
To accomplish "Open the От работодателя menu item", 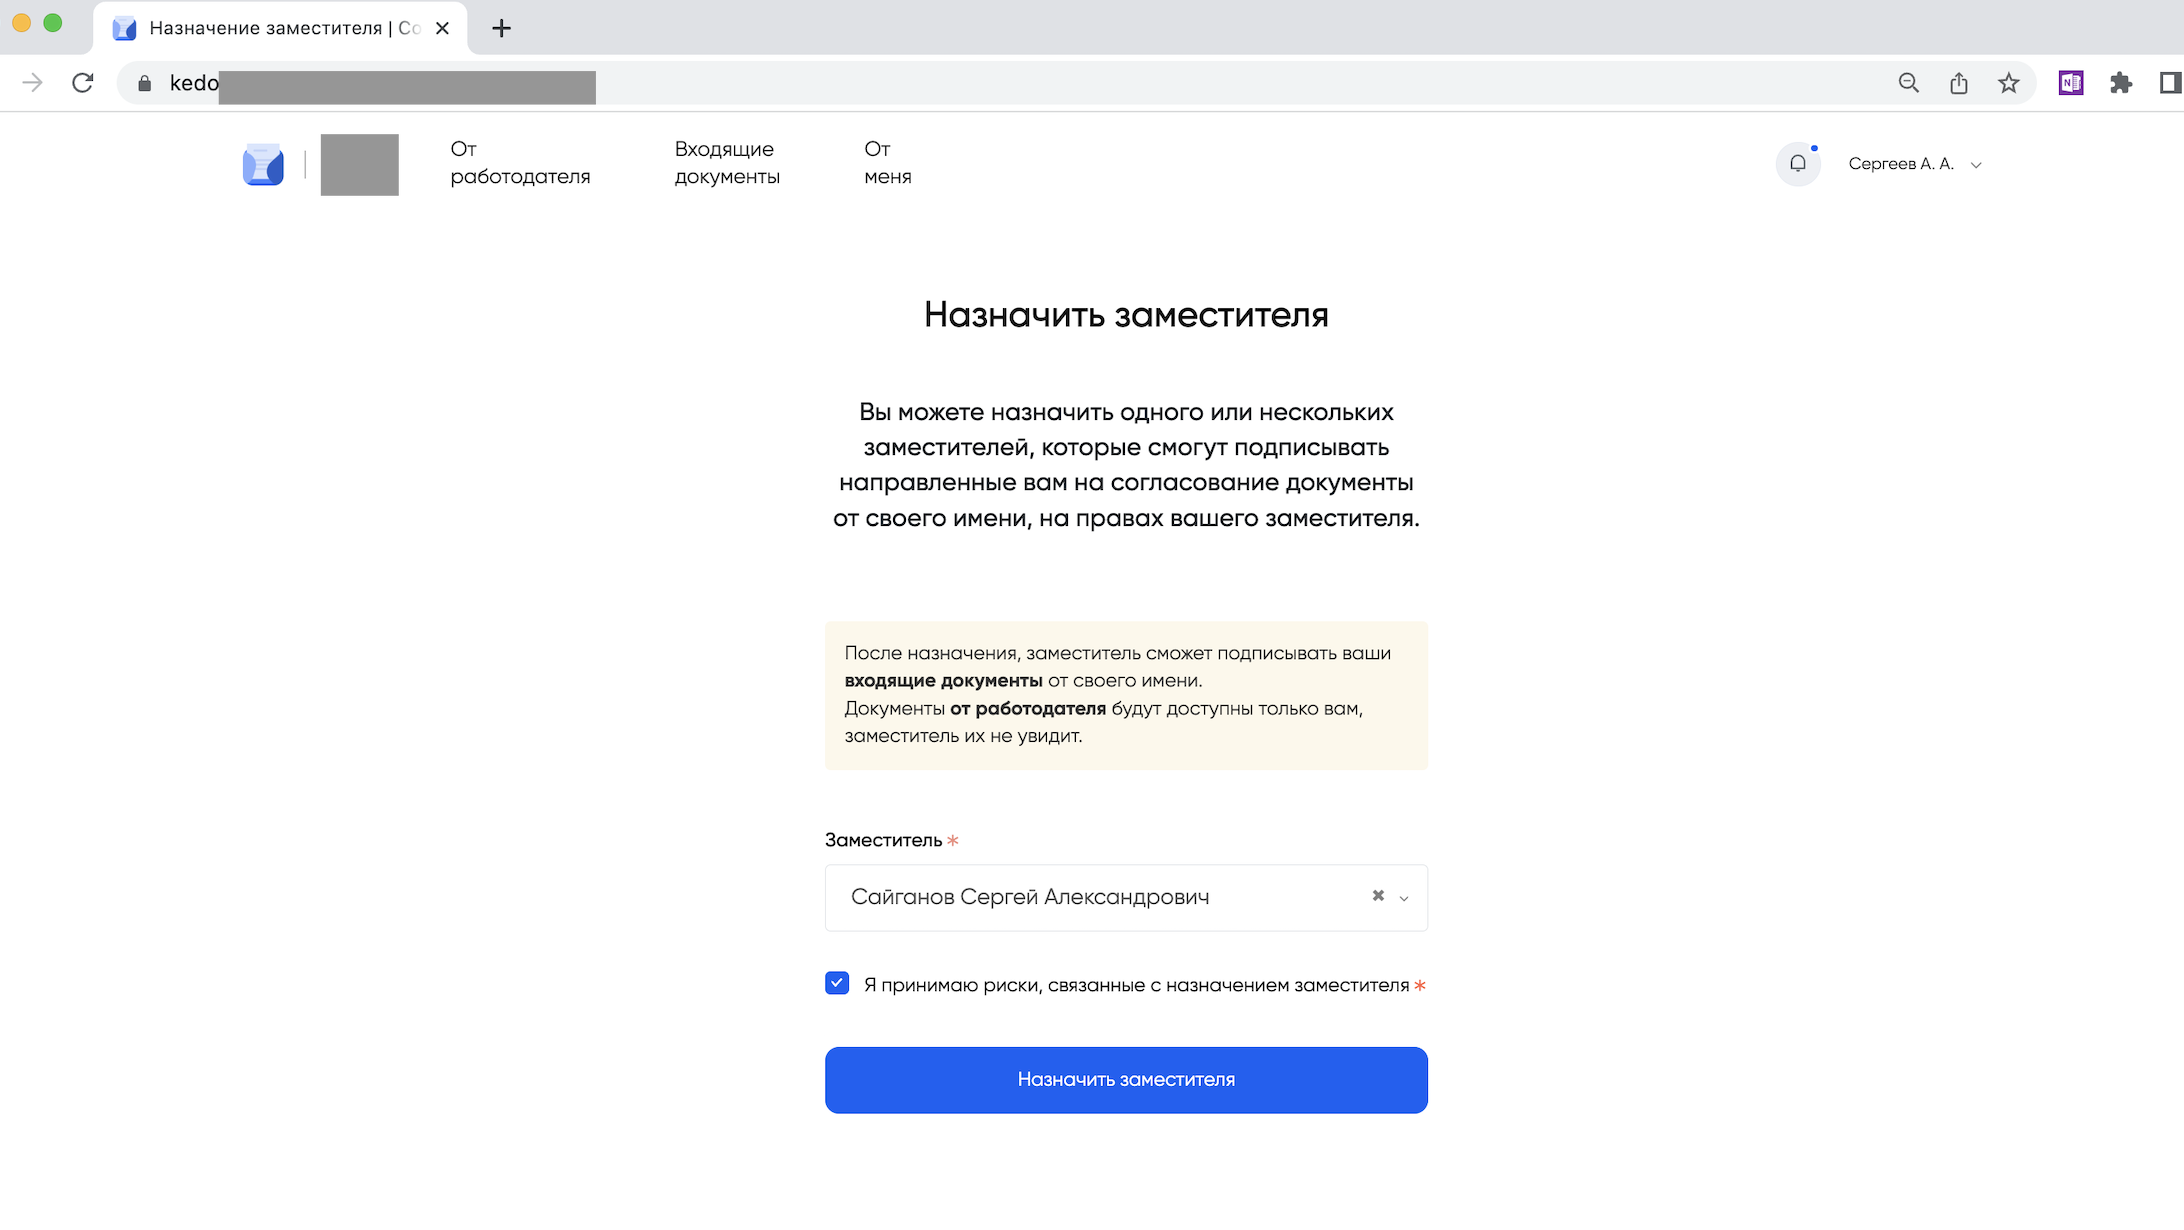I will [x=520, y=163].
